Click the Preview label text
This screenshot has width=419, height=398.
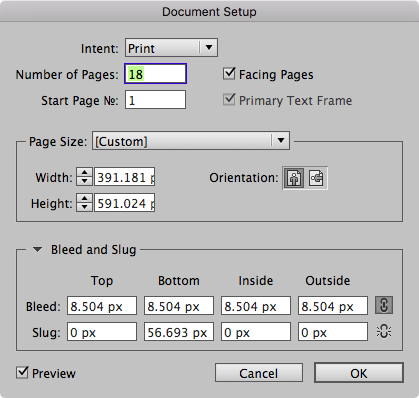pyautogui.click(x=54, y=373)
